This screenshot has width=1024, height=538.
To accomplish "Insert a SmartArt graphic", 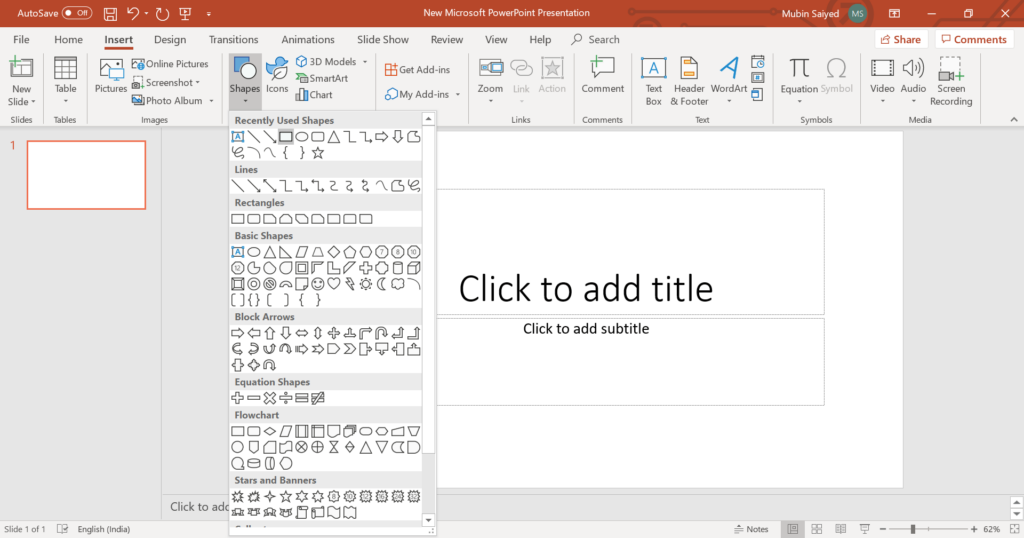I will point(321,78).
